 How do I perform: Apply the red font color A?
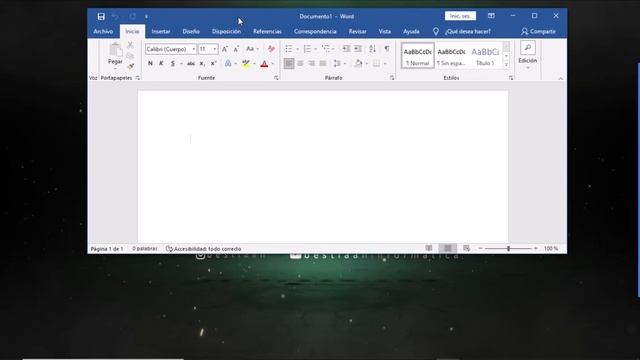pos(264,63)
